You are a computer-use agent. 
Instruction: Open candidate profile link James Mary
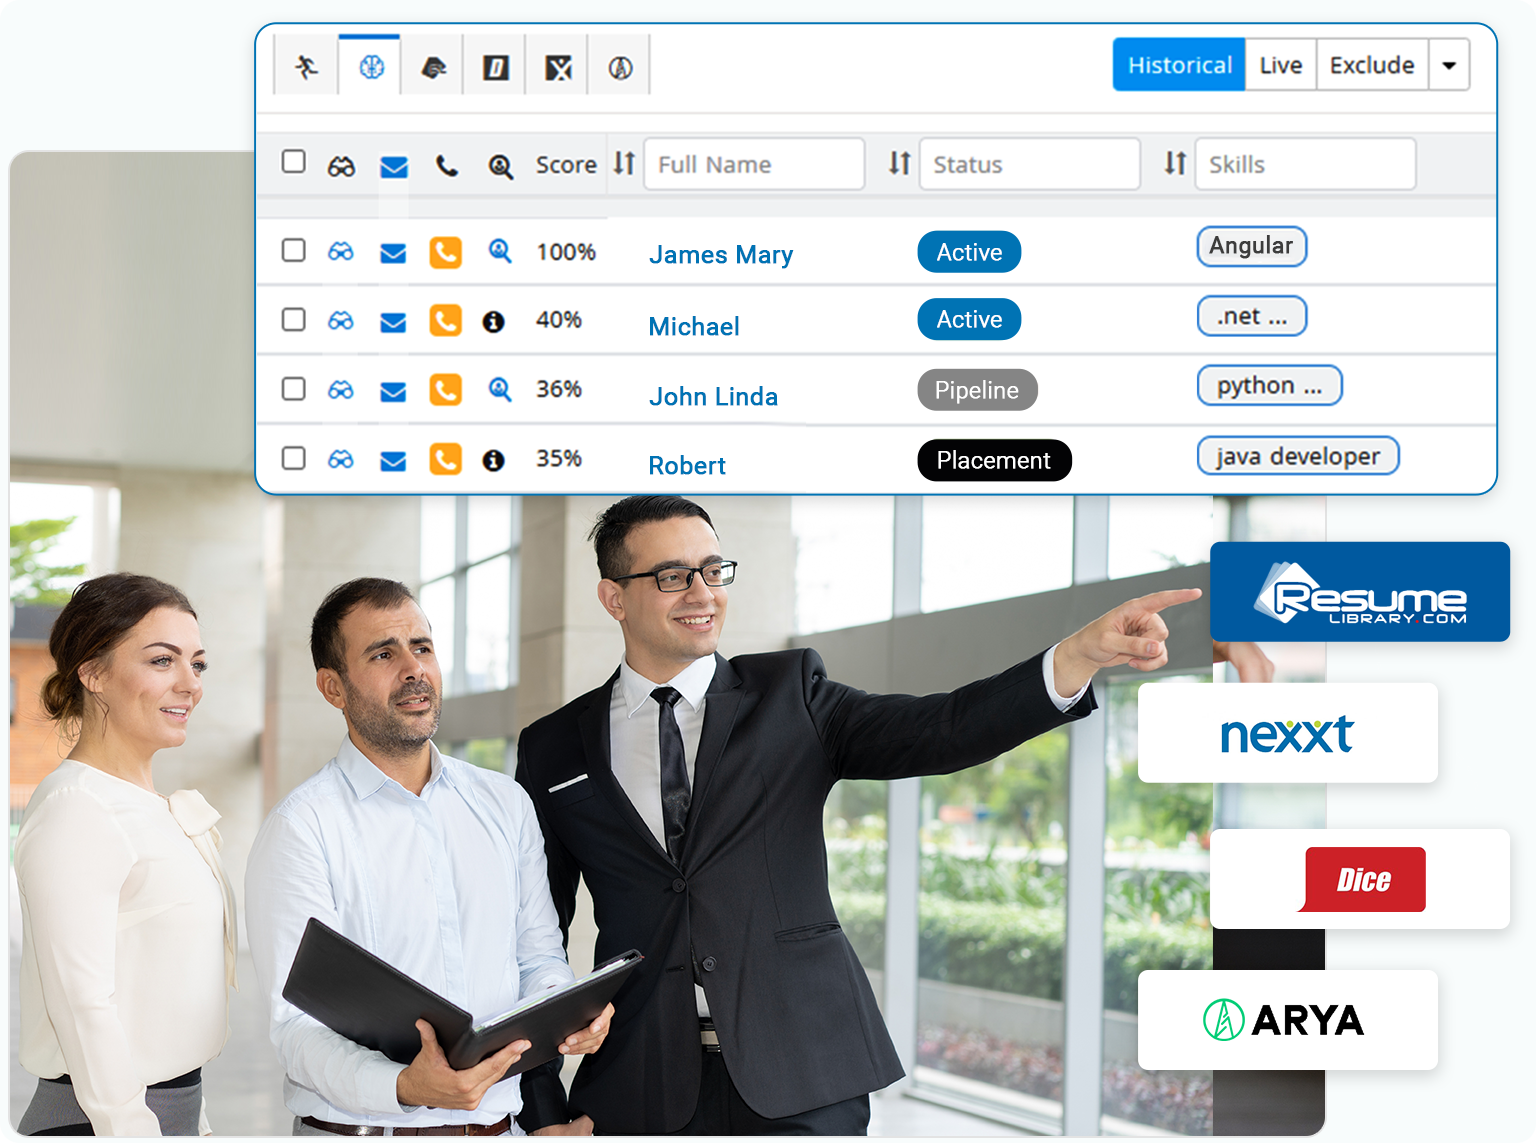coord(720,255)
